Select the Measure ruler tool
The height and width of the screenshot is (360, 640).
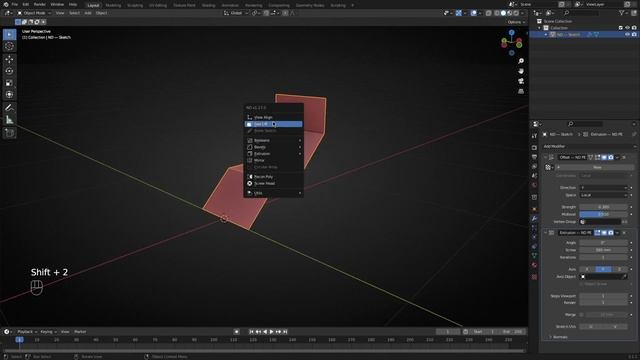click(x=9, y=120)
